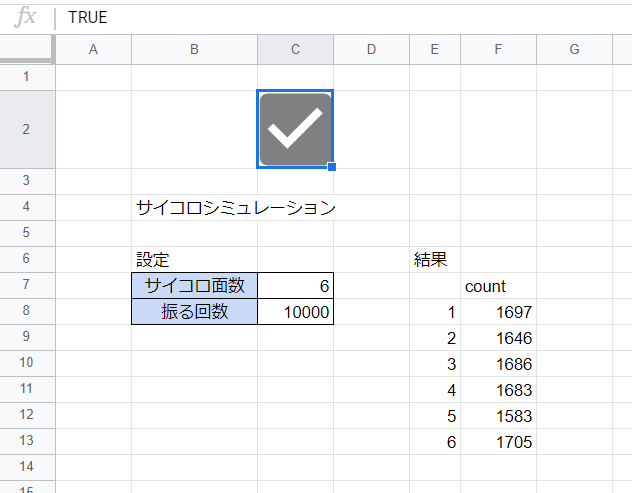Select column G header
Screen dimensions: 632x493
(574, 50)
